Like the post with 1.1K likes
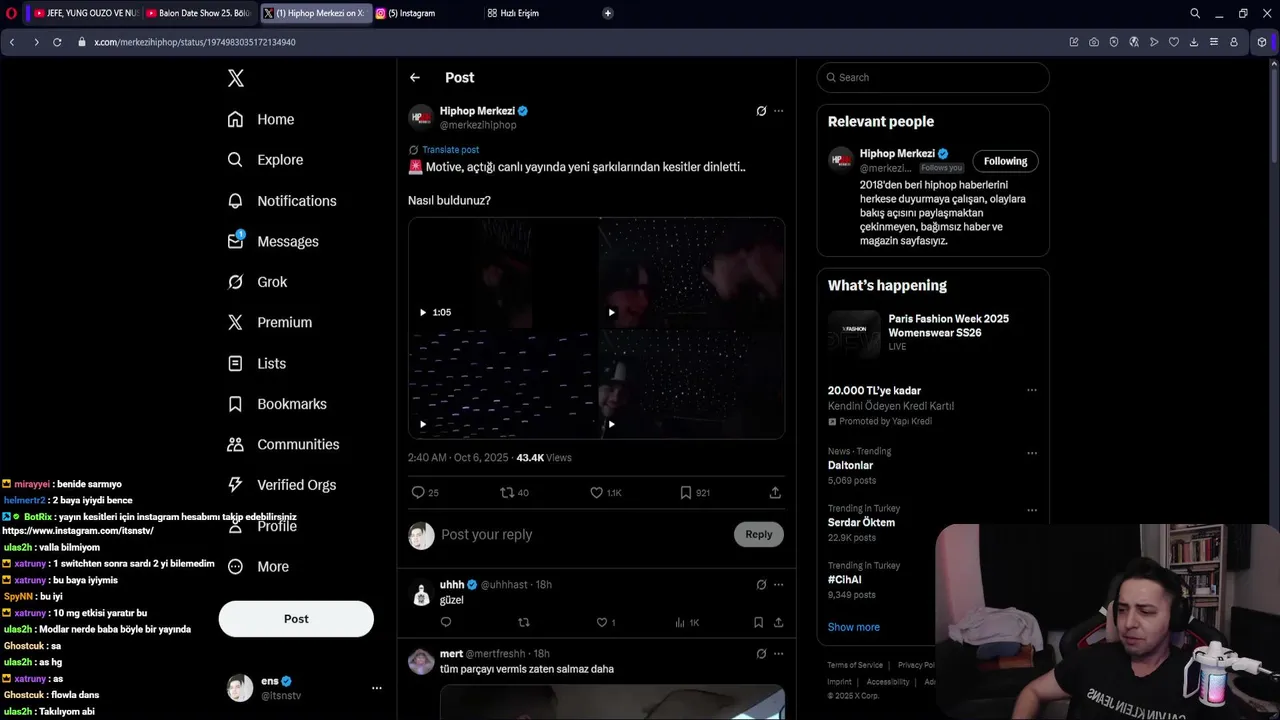The height and width of the screenshot is (720, 1280). click(x=597, y=493)
